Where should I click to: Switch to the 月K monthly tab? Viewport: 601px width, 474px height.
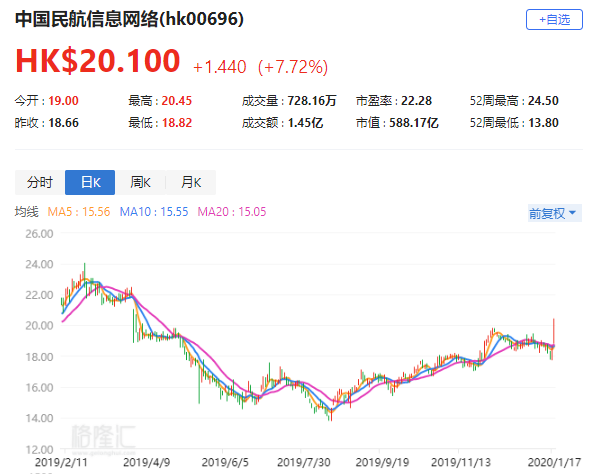pos(190,182)
